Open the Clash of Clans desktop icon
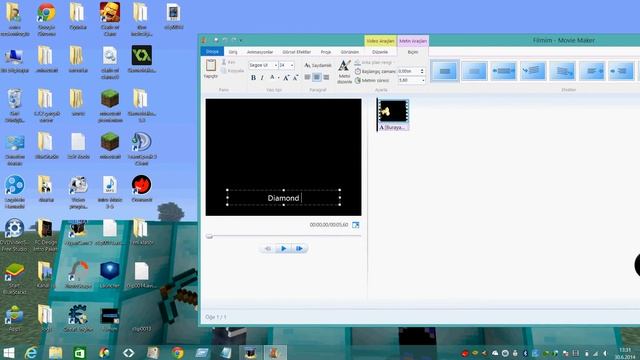Image resolution: width=640 pixels, height=360 pixels. (x=110, y=18)
